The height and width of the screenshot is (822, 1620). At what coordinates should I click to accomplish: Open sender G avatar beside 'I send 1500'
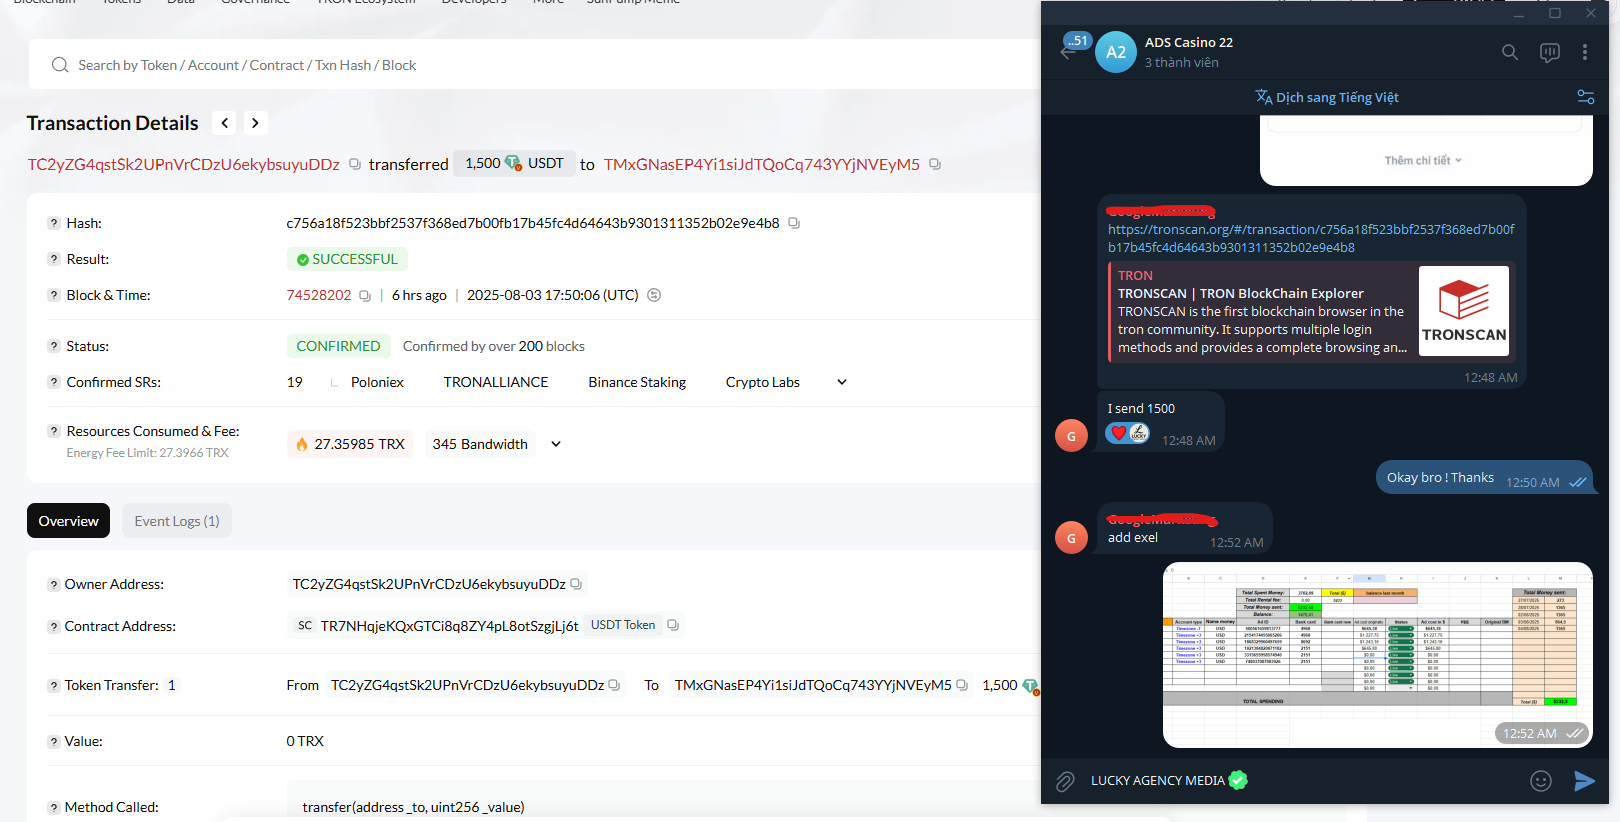[x=1071, y=436]
